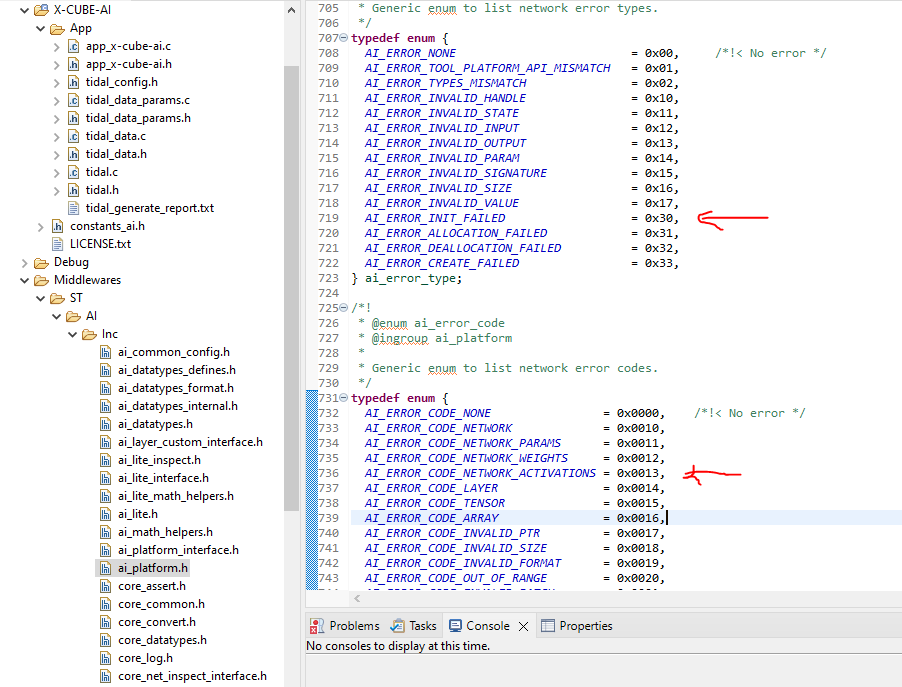Click the core_log.h file icon
Image resolution: width=902 pixels, height=687 pixels.
105,658
